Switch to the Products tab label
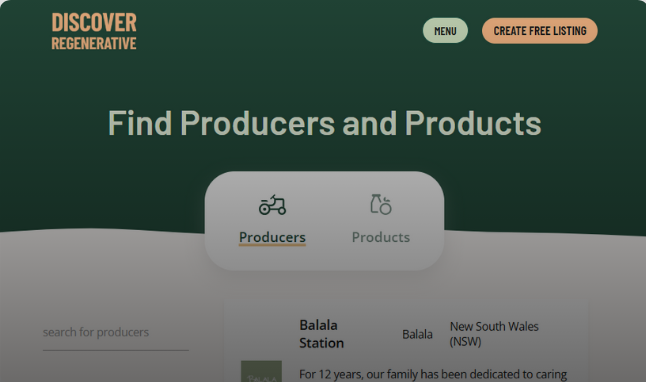The width and height of the screenshot is (646, 382). click(x=381, y=237)
